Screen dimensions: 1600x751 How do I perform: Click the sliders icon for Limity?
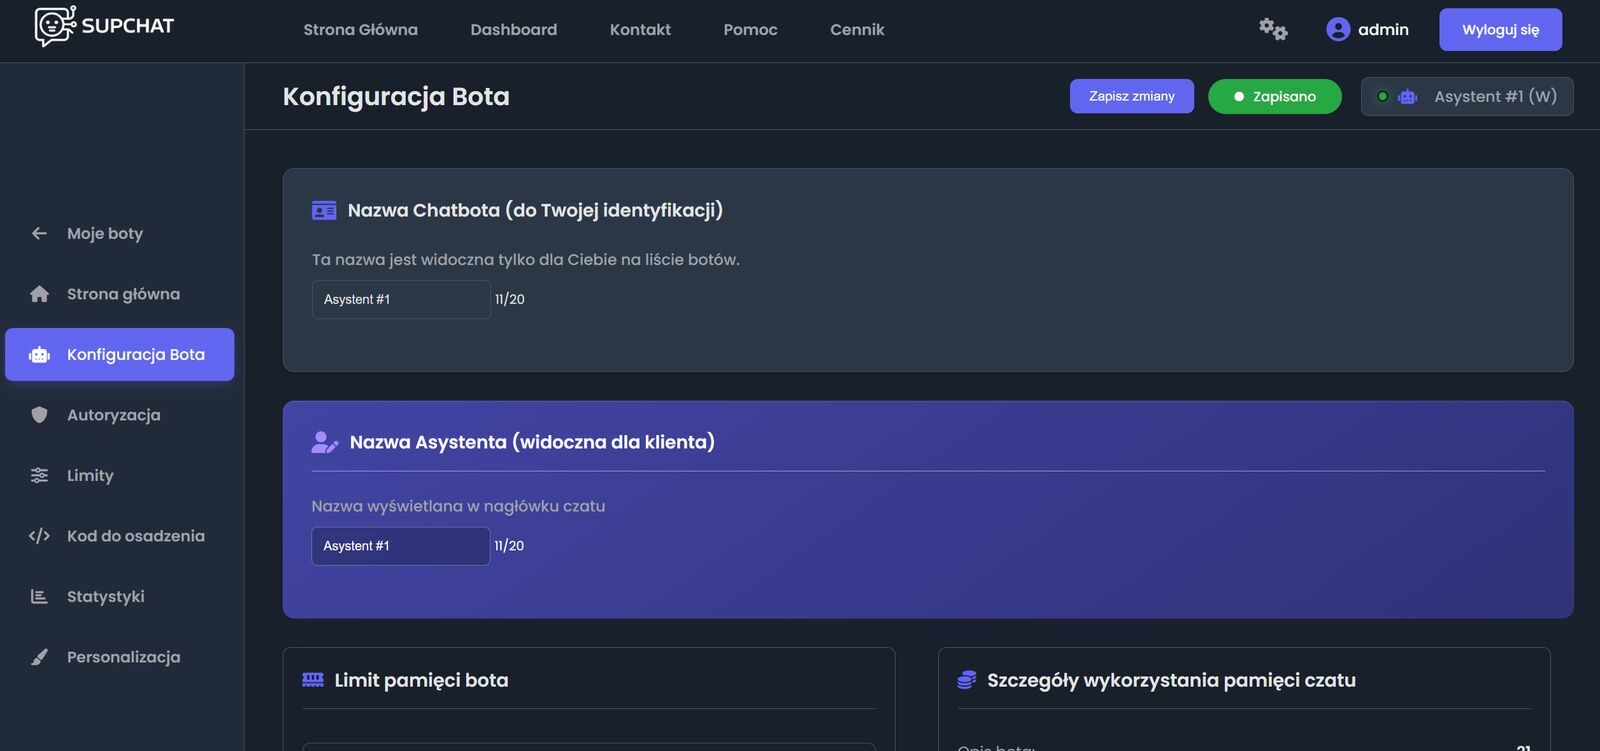(x=39, y=475)
